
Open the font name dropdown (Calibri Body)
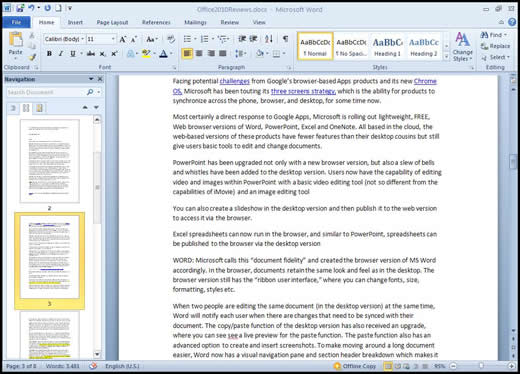82,39
